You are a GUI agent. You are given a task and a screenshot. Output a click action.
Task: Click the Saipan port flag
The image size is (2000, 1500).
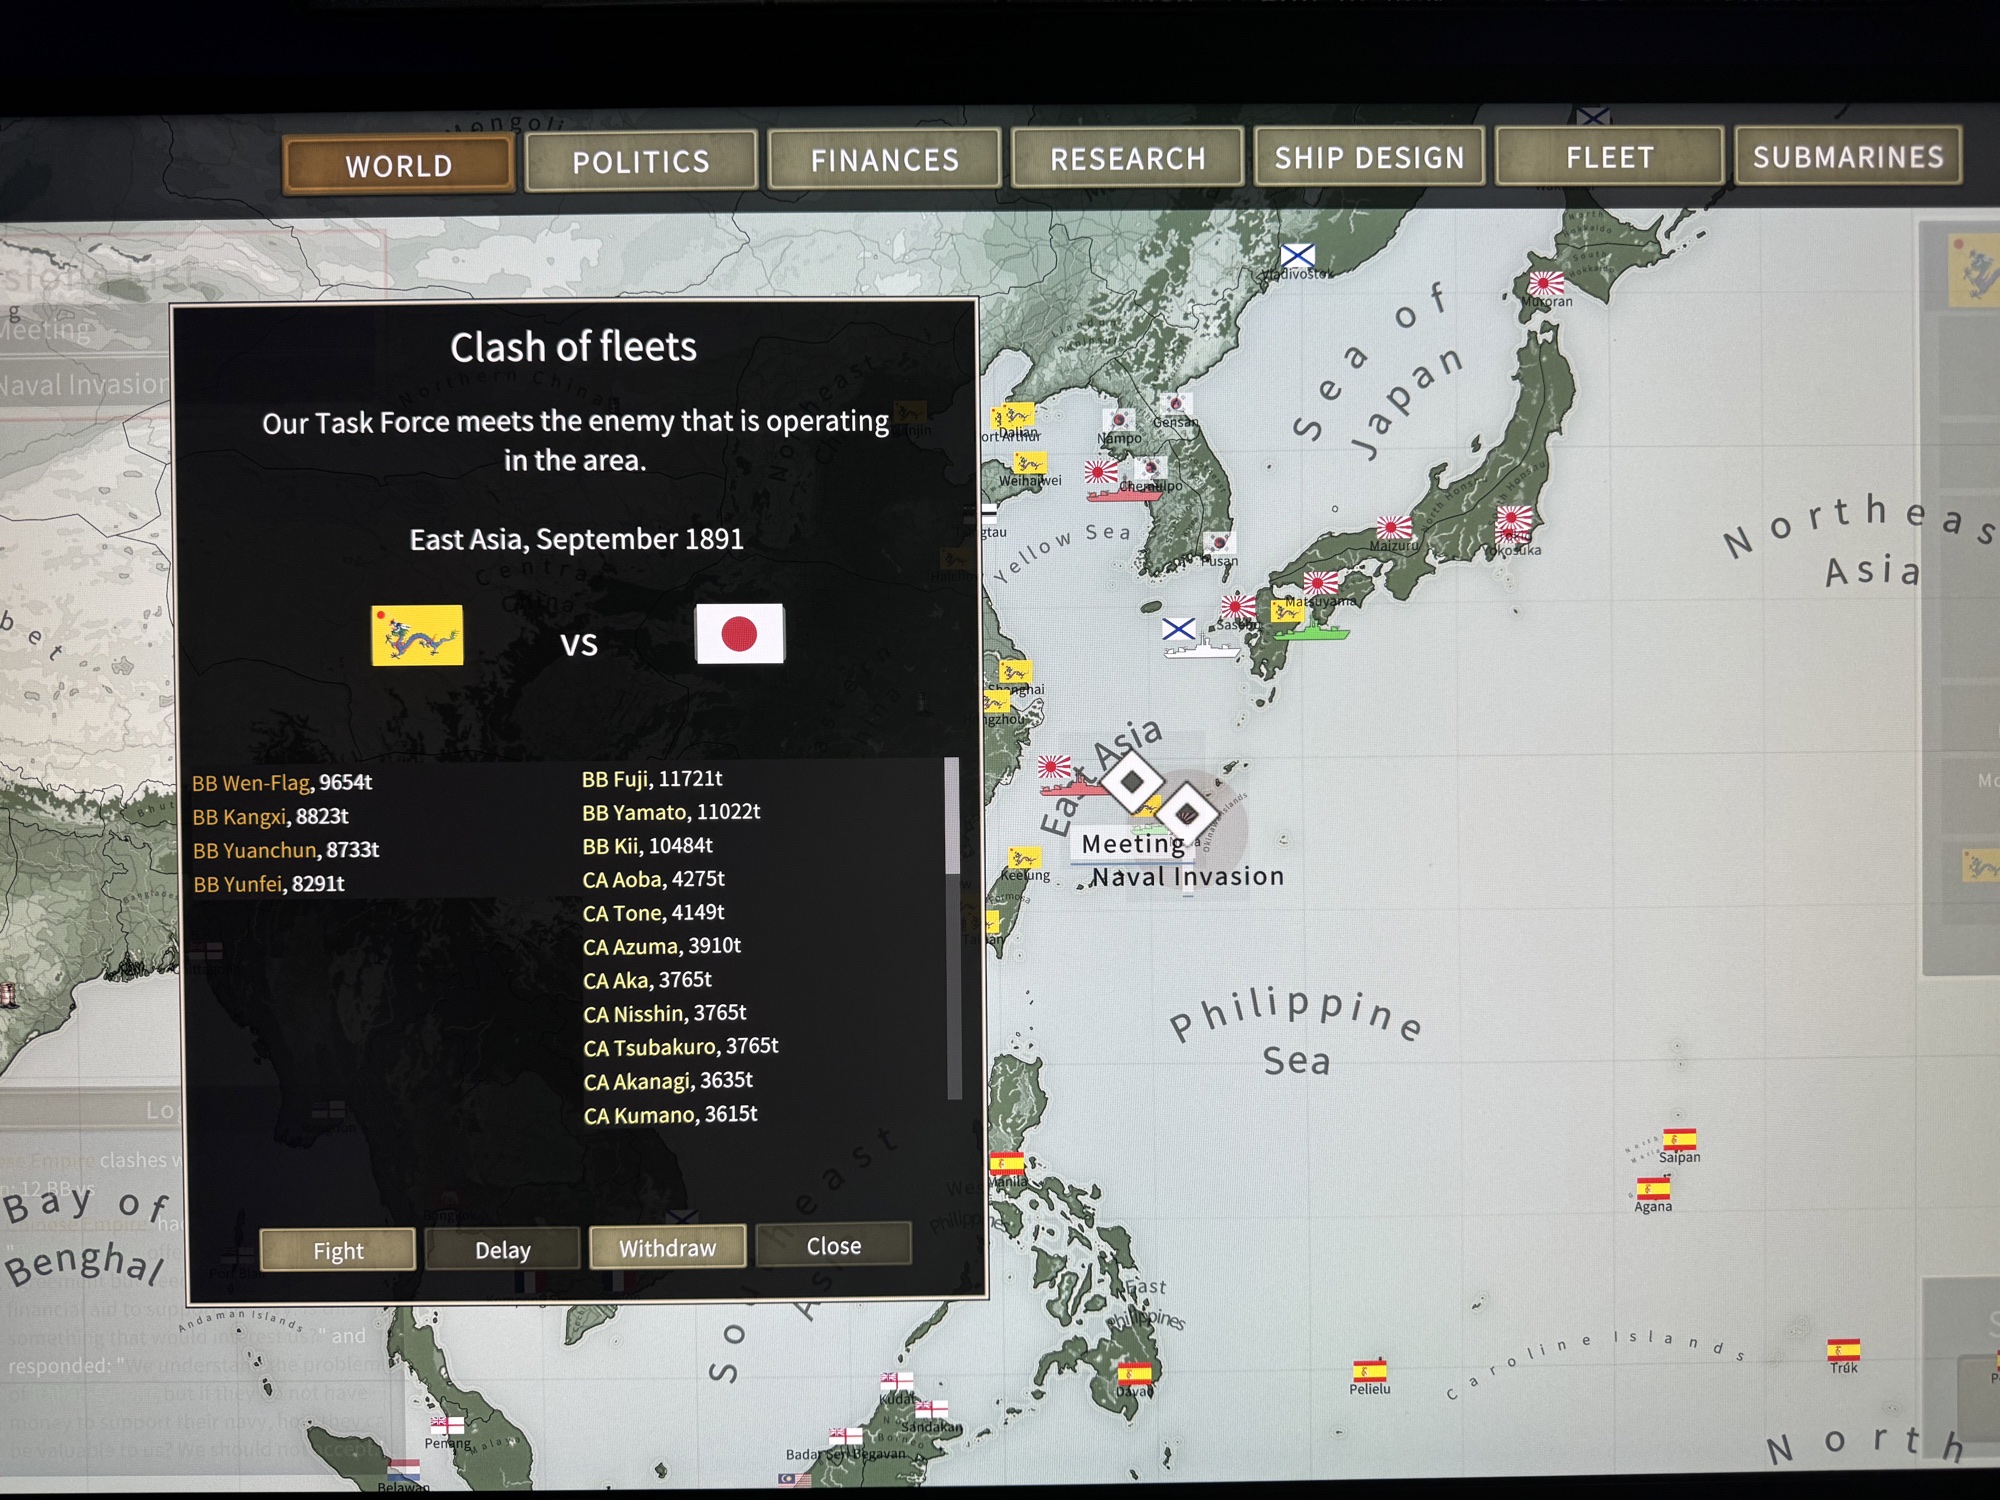pos(1679,1139)
